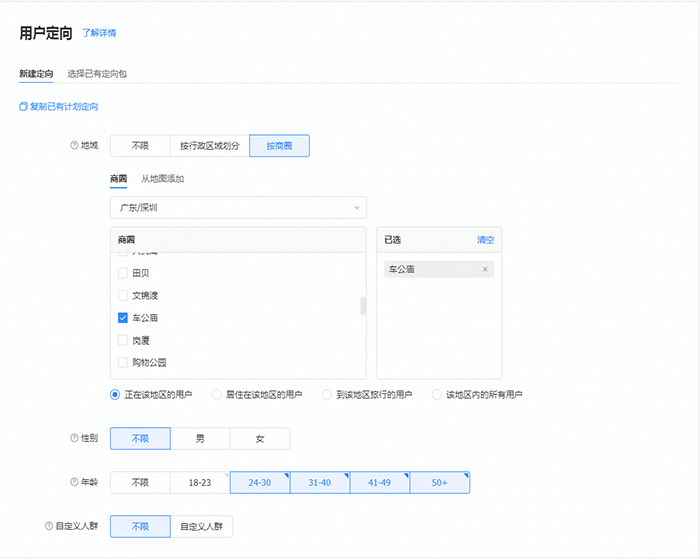Viewport: 700px width, 560px height.
Task: Click the help icon next to 地域
Action: coord(74,146)
